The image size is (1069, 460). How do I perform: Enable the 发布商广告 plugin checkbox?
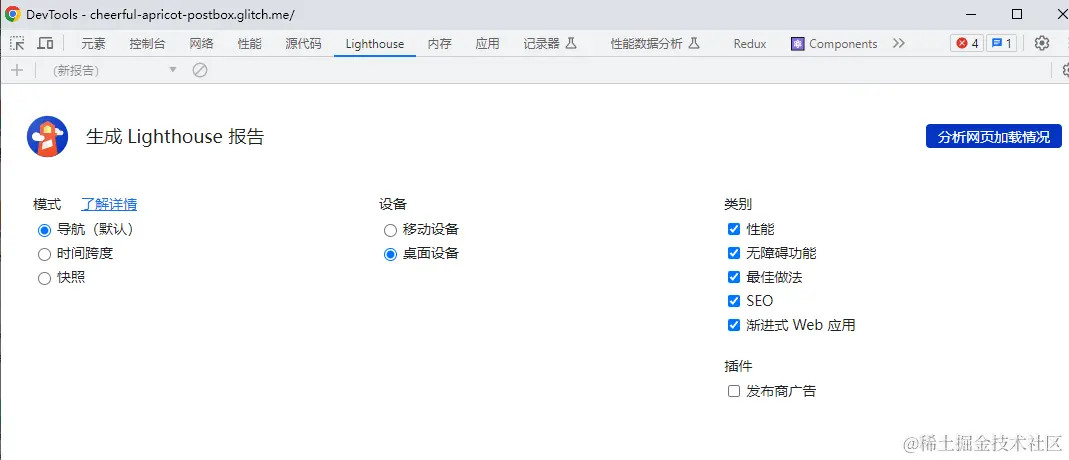(x=734, y=391)
